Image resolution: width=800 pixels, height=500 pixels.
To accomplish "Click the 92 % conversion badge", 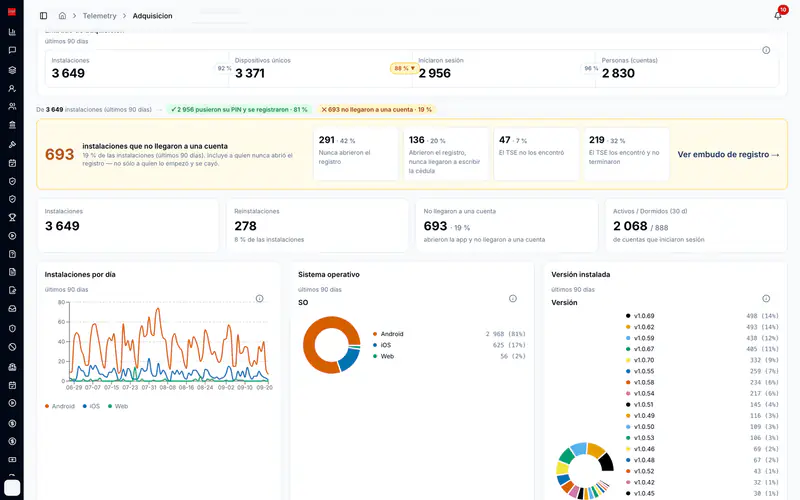I will tap(224, 68).
